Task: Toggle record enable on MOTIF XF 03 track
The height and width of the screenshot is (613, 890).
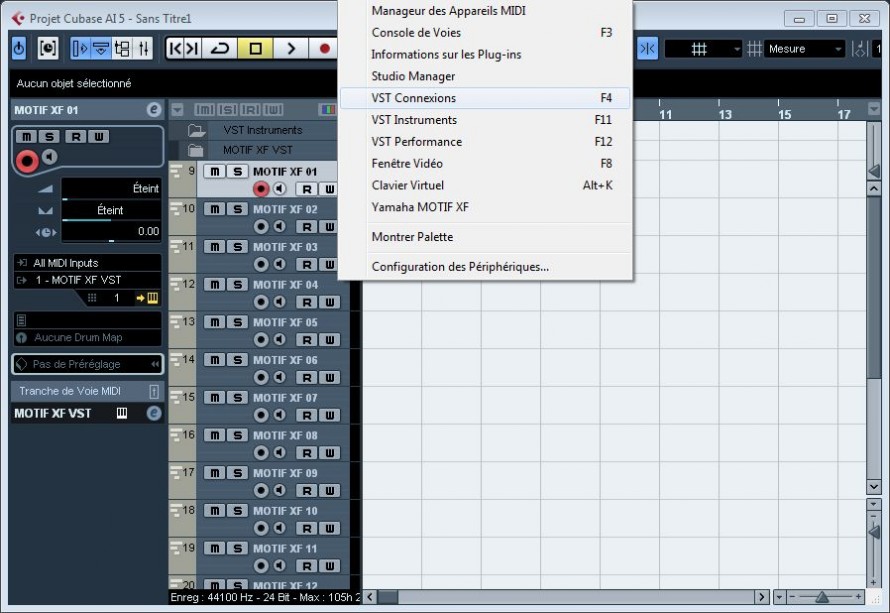Action: pyautogui.click(x=262, y=264)
